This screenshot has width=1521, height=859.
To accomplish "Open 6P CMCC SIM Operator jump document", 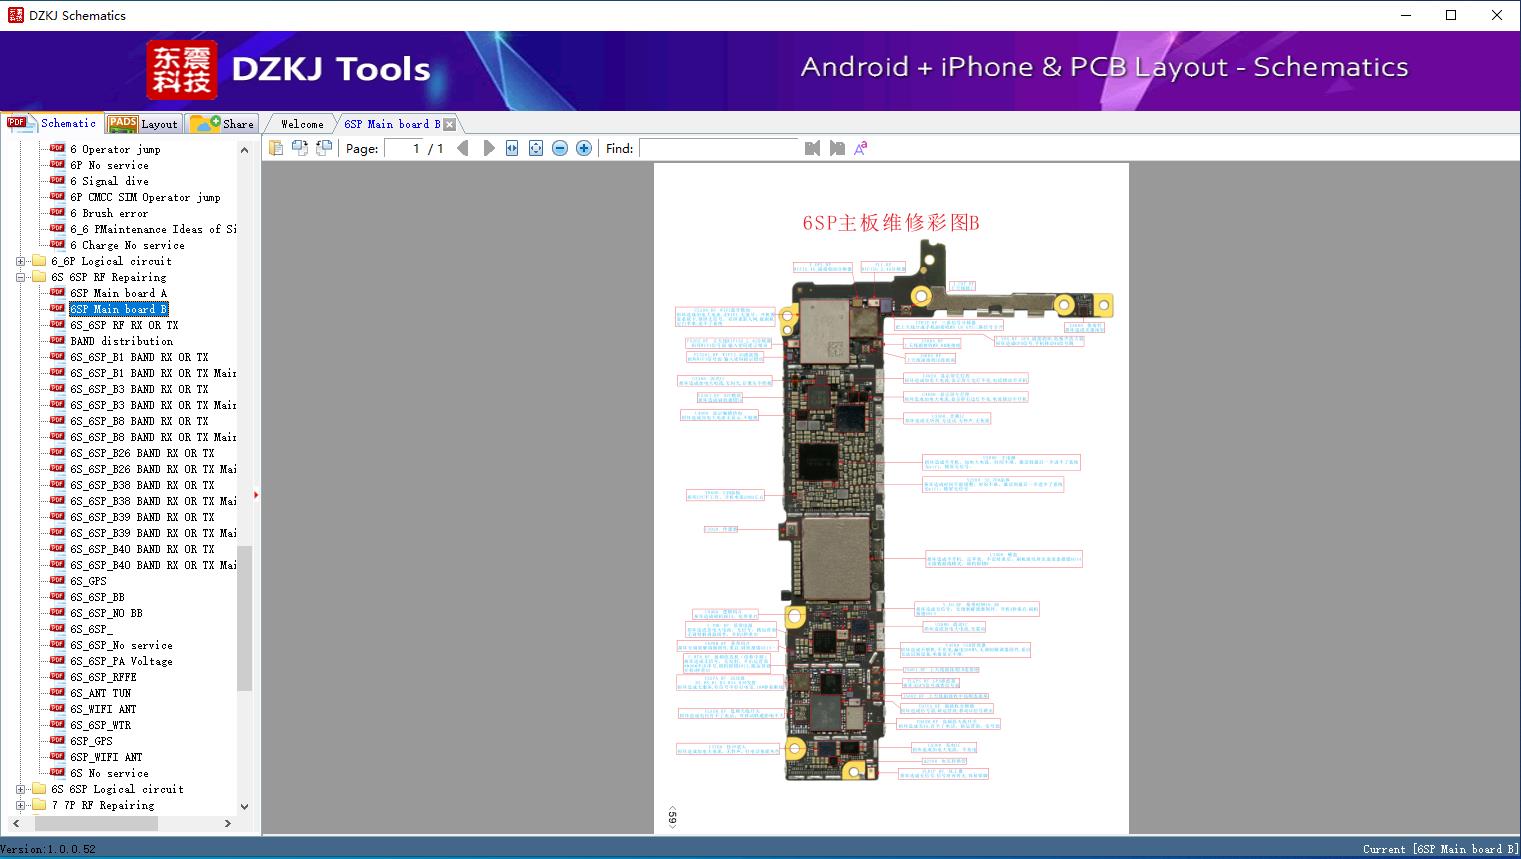I will pos(145,197).
